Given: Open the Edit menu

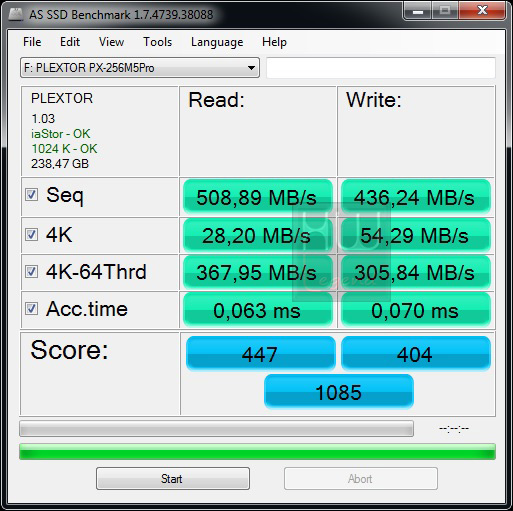Looking at the screenshot, I should click(x=70, y=42).
